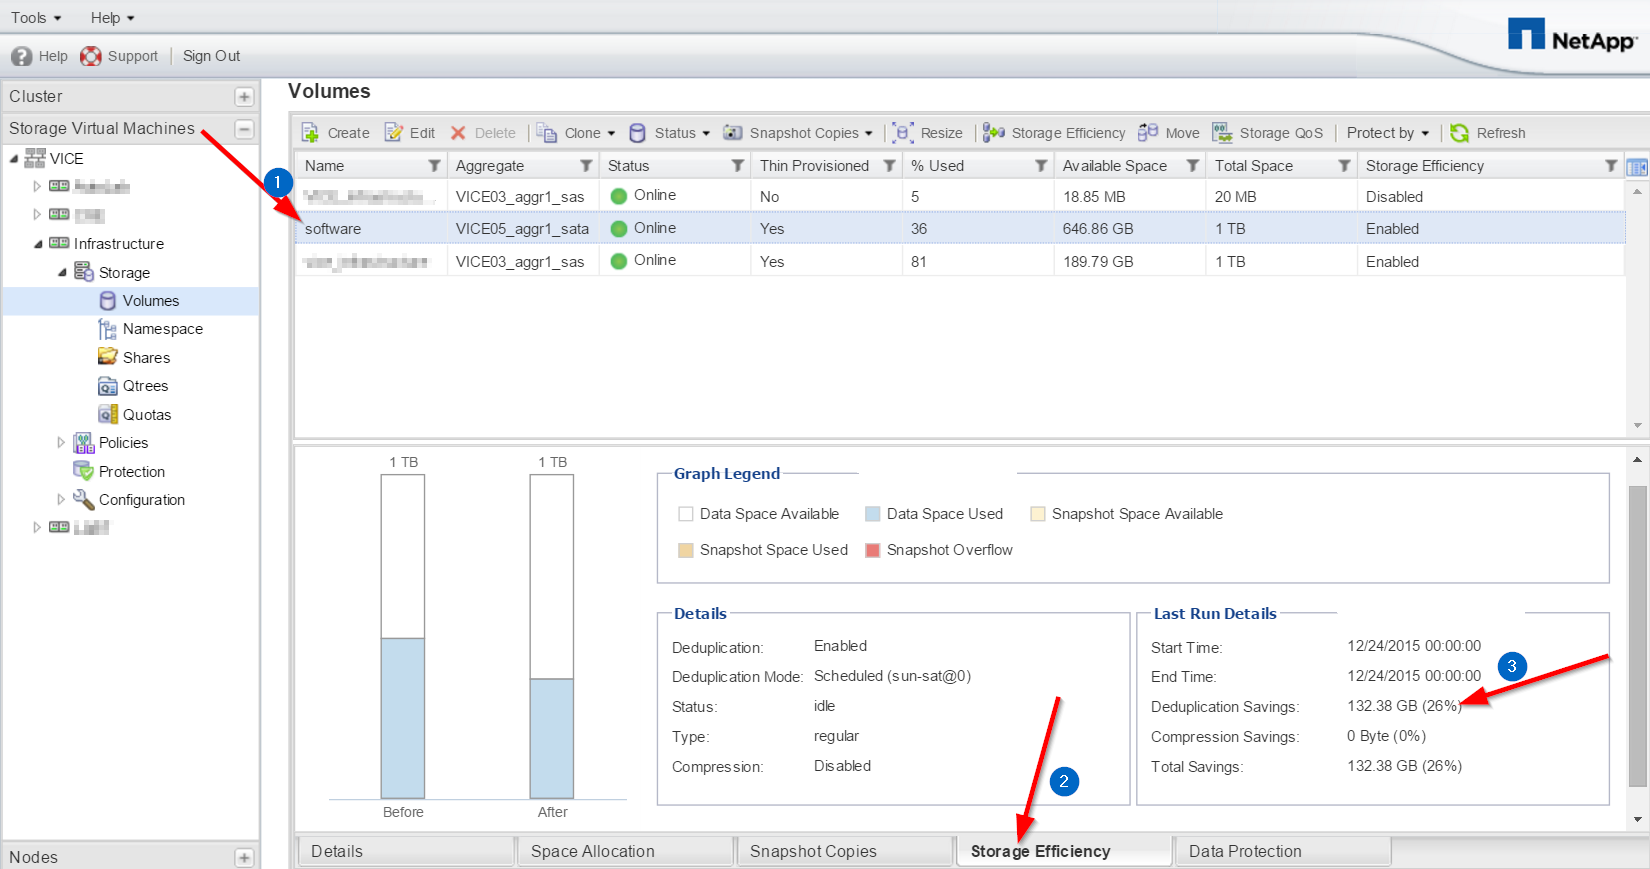1650x869 pixels.
Task: Expand the Policies tree node
Action: coord(61,443)
